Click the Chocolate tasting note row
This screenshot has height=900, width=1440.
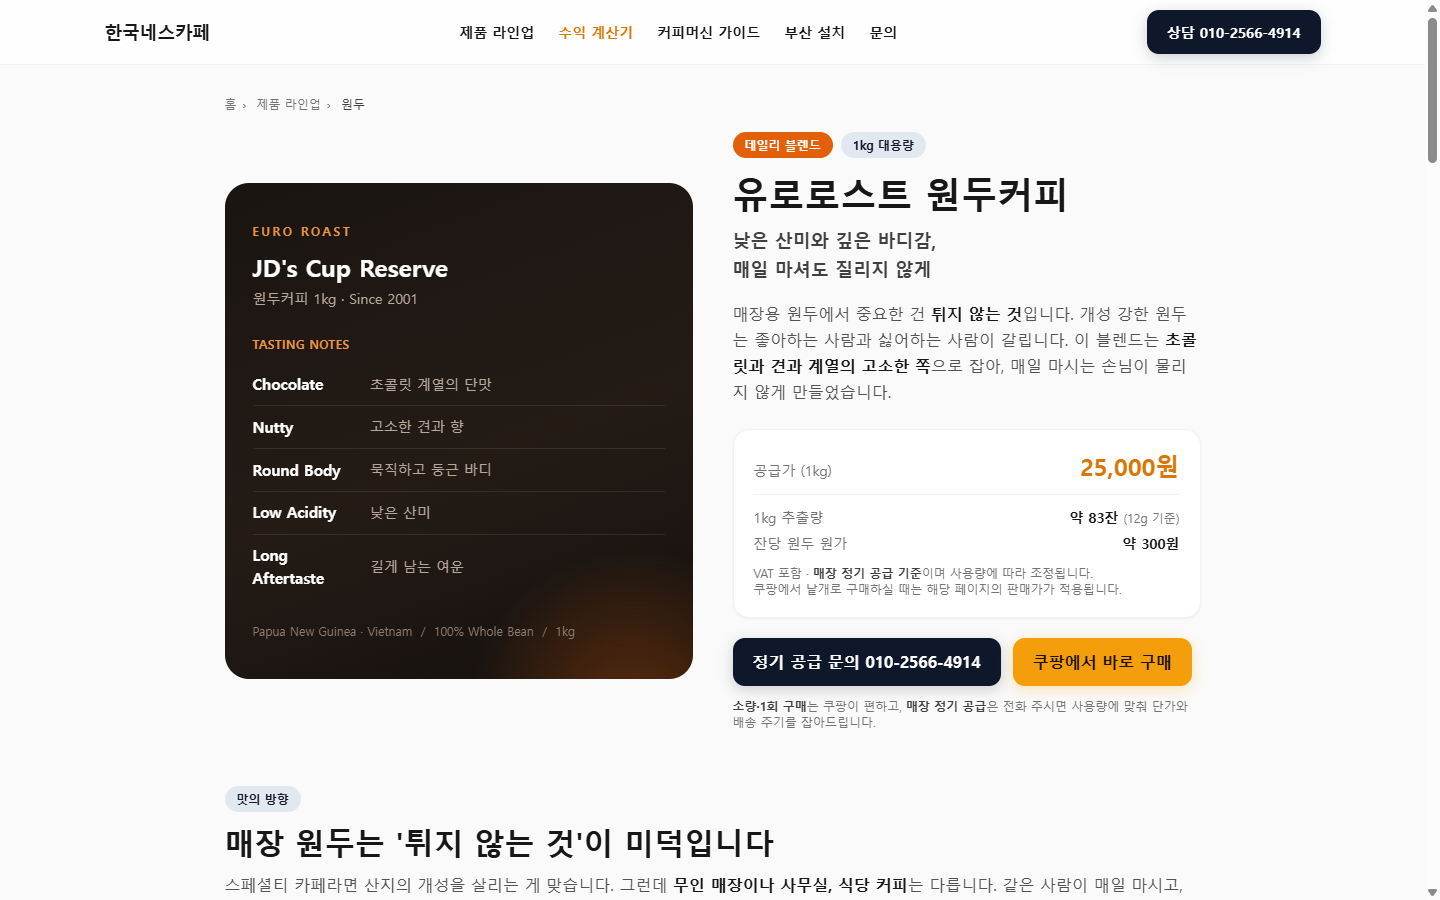(459, 385)
